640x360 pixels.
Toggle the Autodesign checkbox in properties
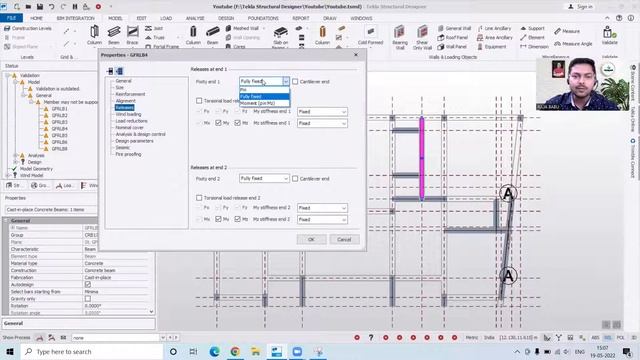click(88, 284)
